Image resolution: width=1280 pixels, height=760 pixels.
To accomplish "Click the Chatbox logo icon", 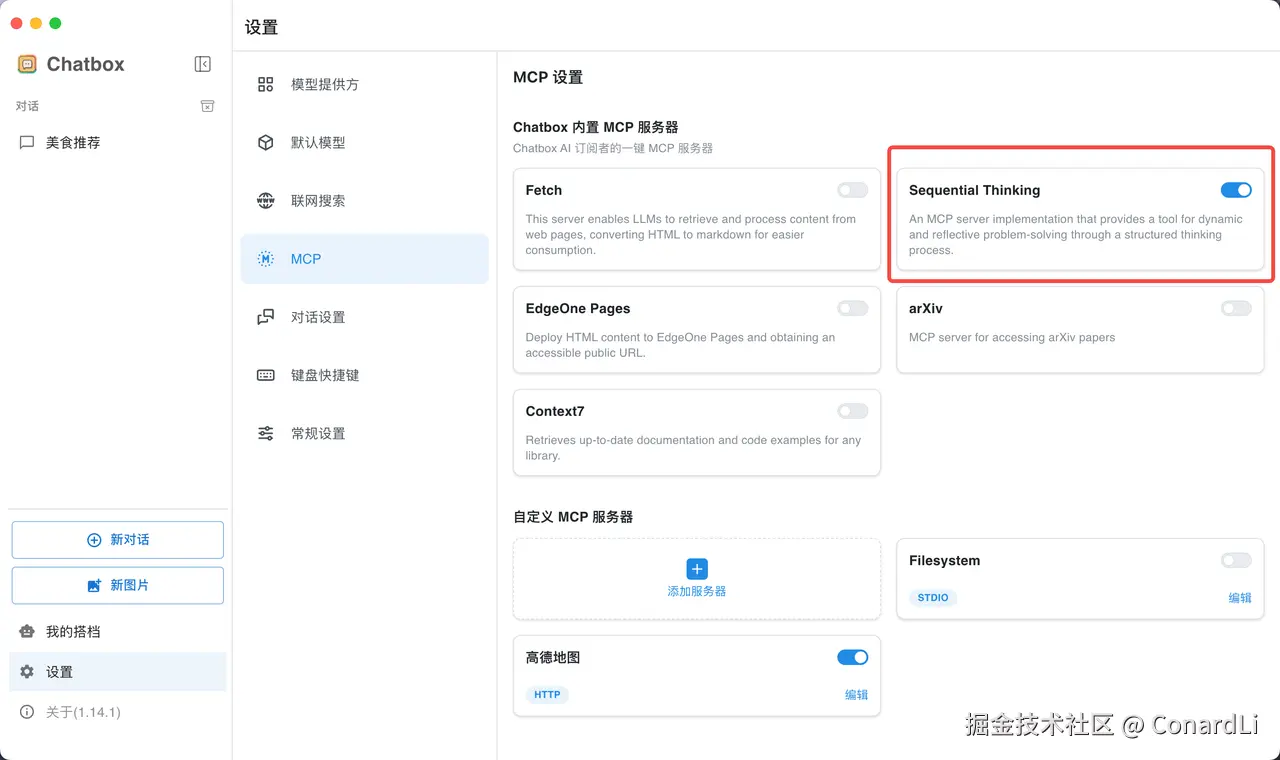I will point(27,64).
